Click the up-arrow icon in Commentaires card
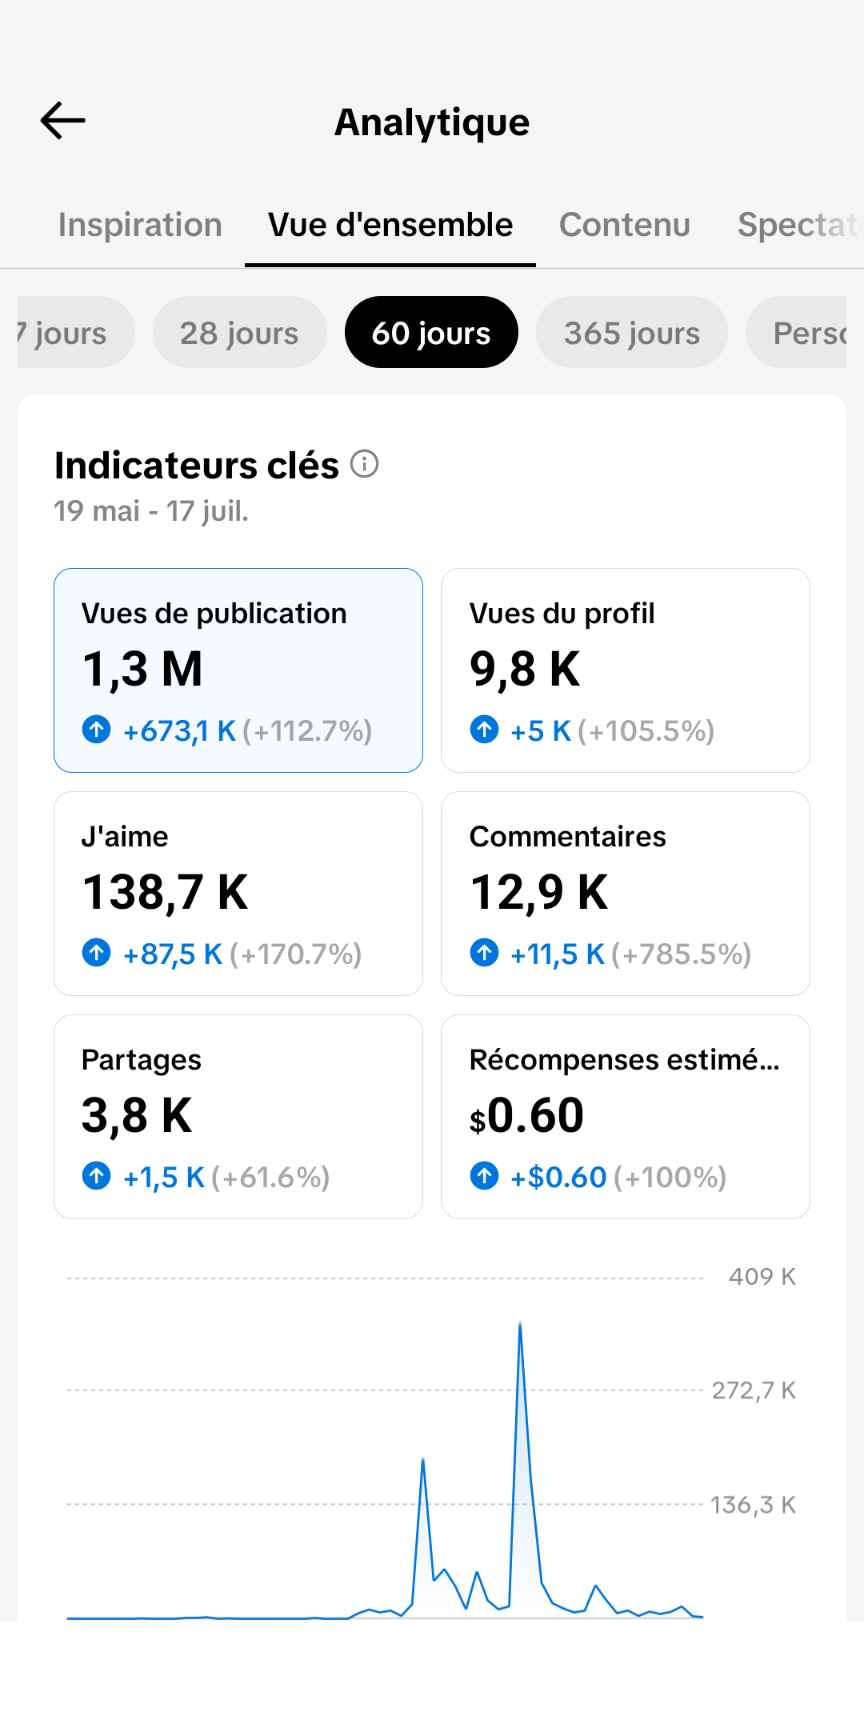 [484, 953]
